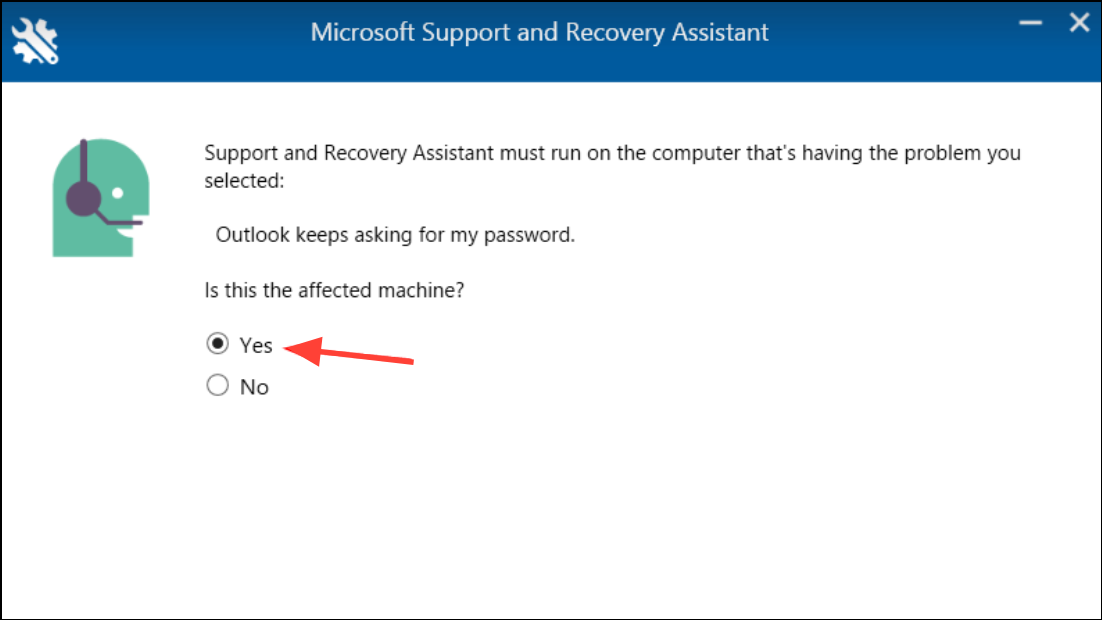Click the "Support and Recovery Assistant must run" paragraph
Image resolution: width=1102 pixels, height=620 pixels.
pos(612,167)
